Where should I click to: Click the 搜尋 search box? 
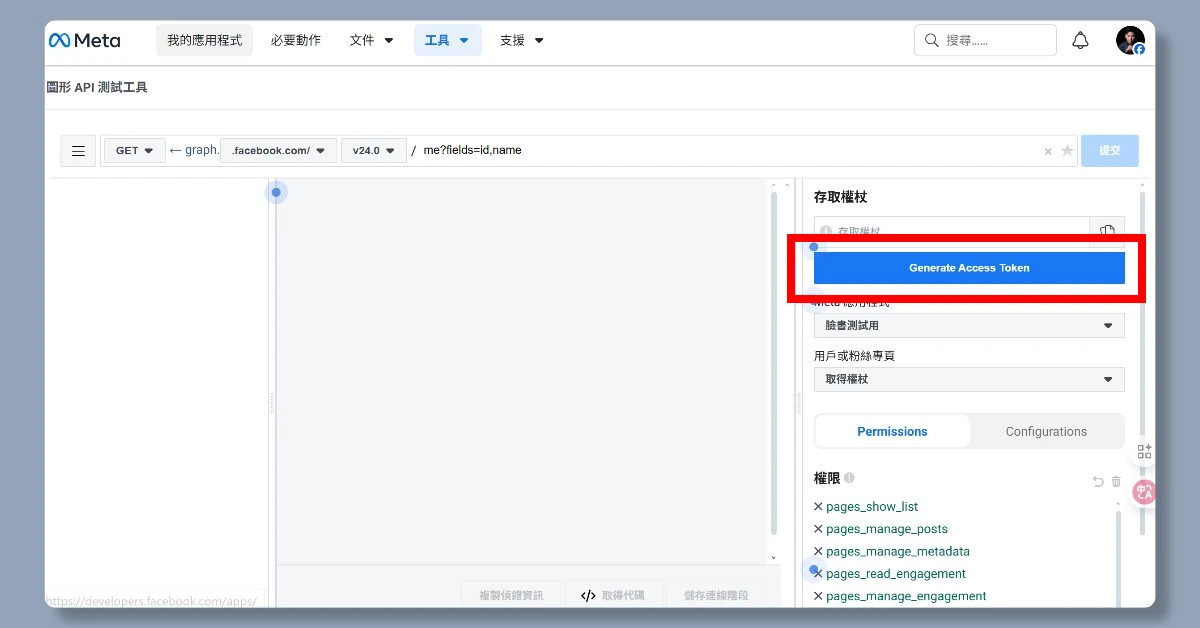click(985, 40)
